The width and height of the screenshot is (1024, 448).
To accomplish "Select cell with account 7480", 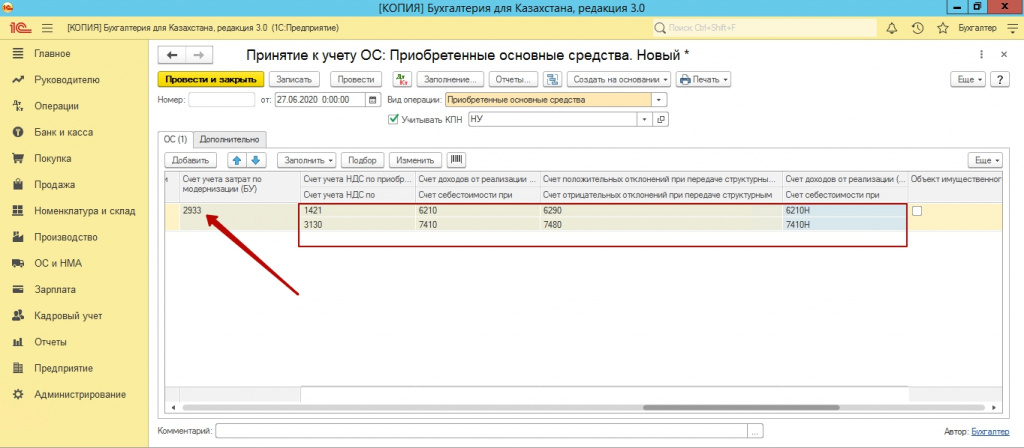I will (x=661, y=224).
